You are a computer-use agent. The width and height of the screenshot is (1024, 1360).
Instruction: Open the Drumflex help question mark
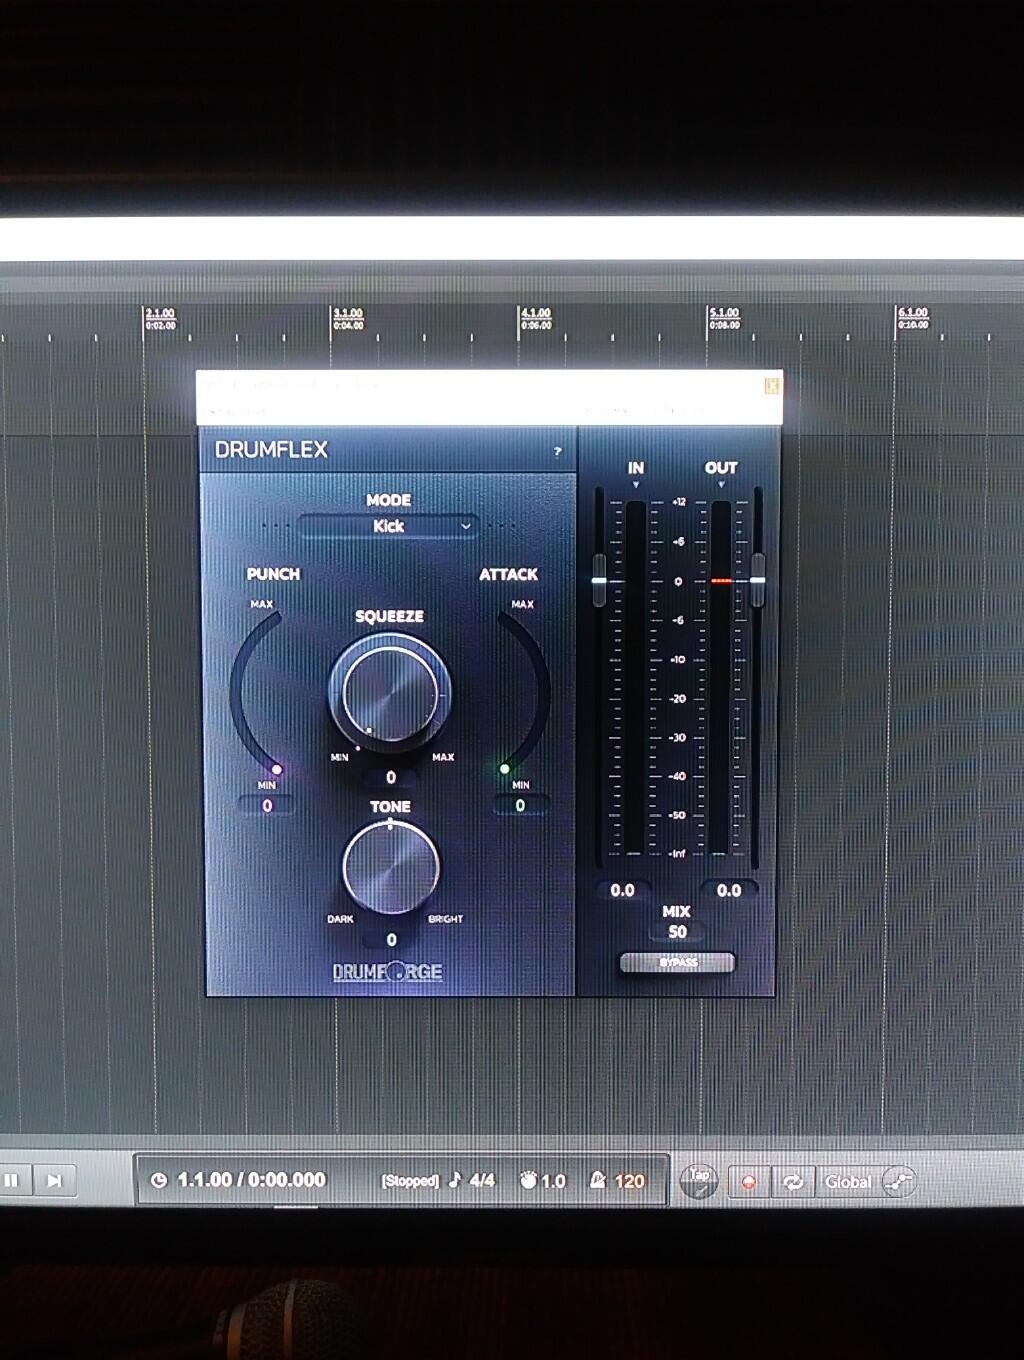point(558,452)
